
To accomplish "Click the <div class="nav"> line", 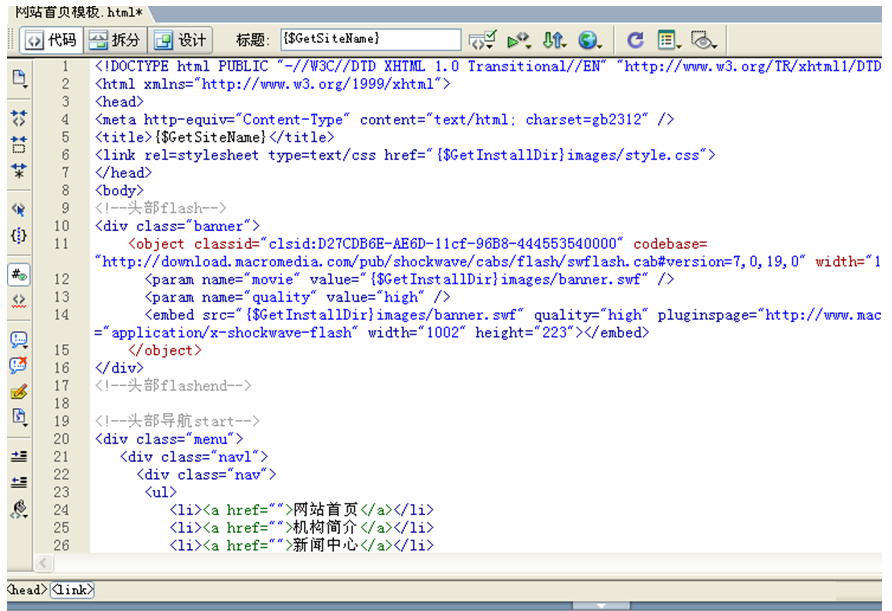I will [206, 474].
